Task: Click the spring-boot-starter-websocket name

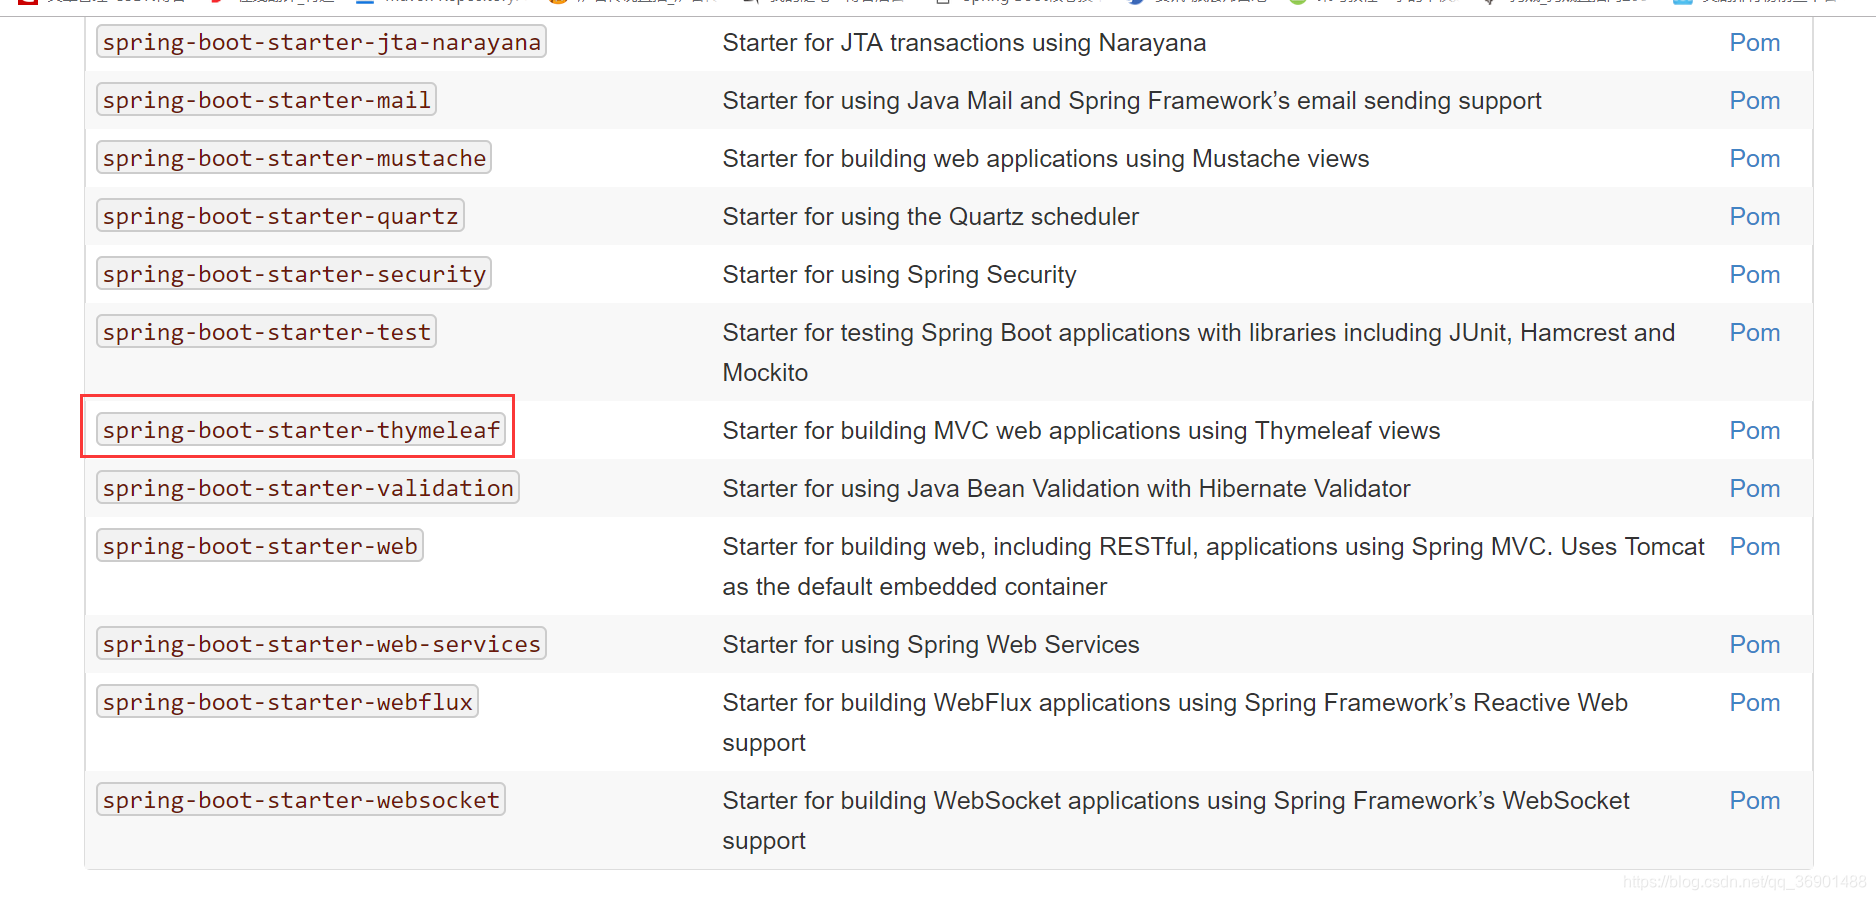Action: (x=301, y=800)
